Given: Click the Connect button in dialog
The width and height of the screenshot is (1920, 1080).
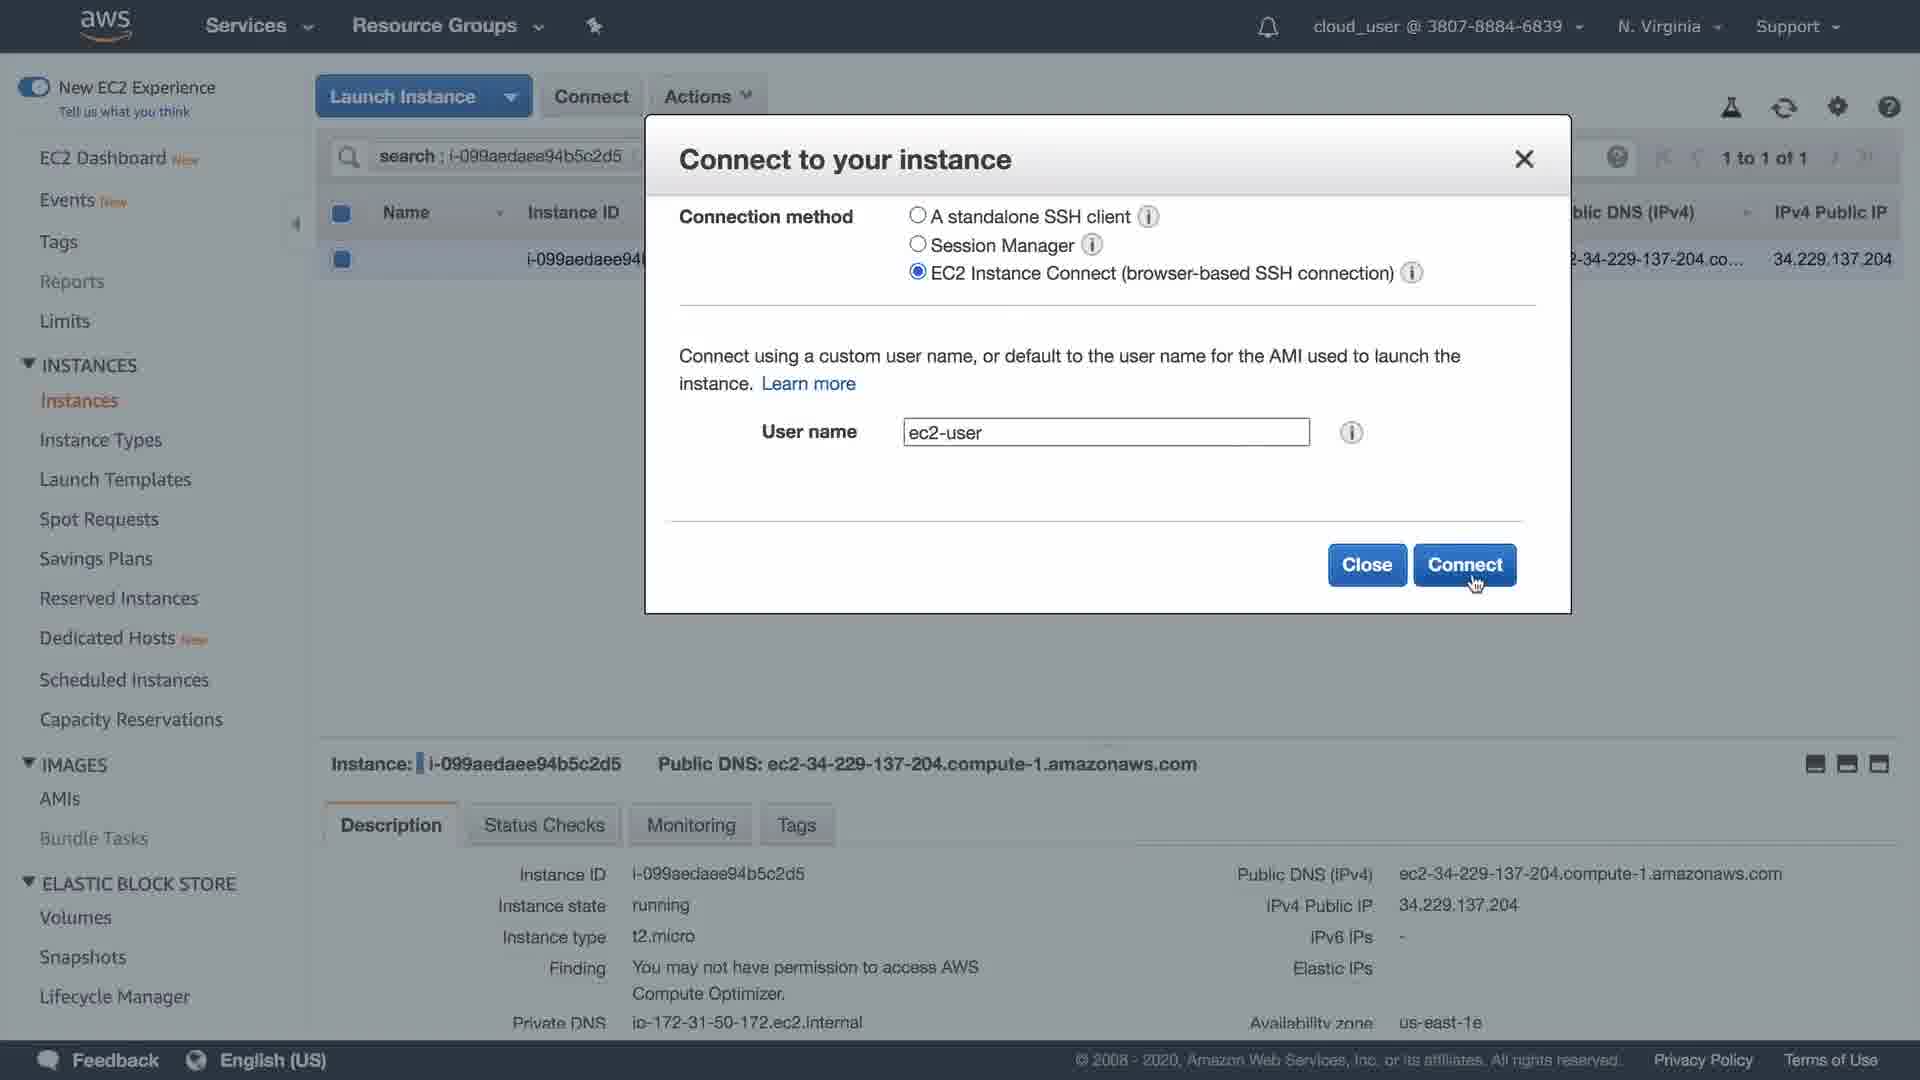Looking at the screenshot, I should (1464, 565).
